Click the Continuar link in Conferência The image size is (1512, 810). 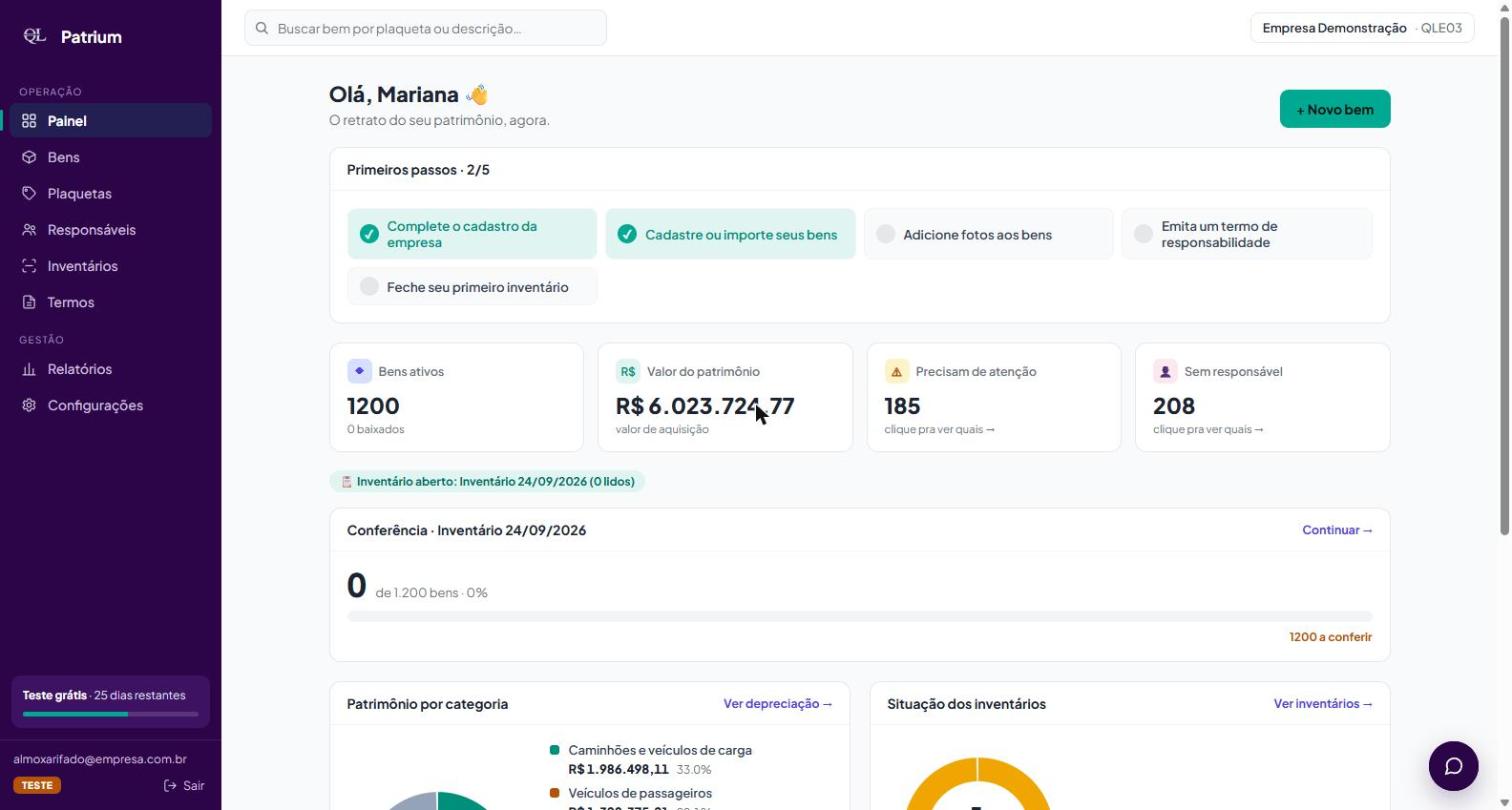[1337, 530]
